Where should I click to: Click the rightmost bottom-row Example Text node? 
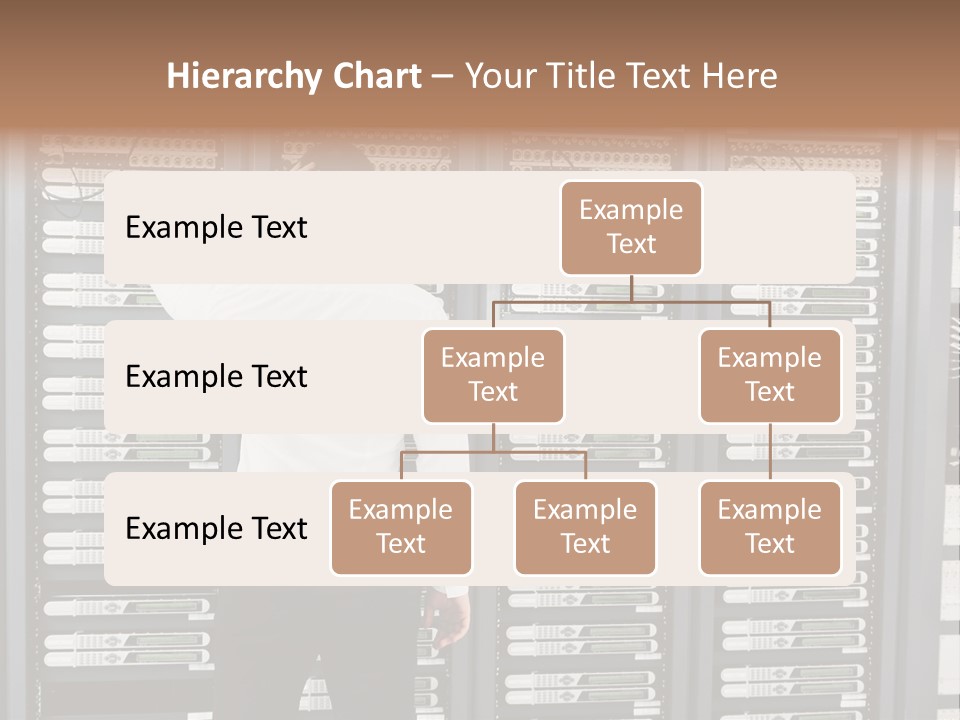click(770, 528)
